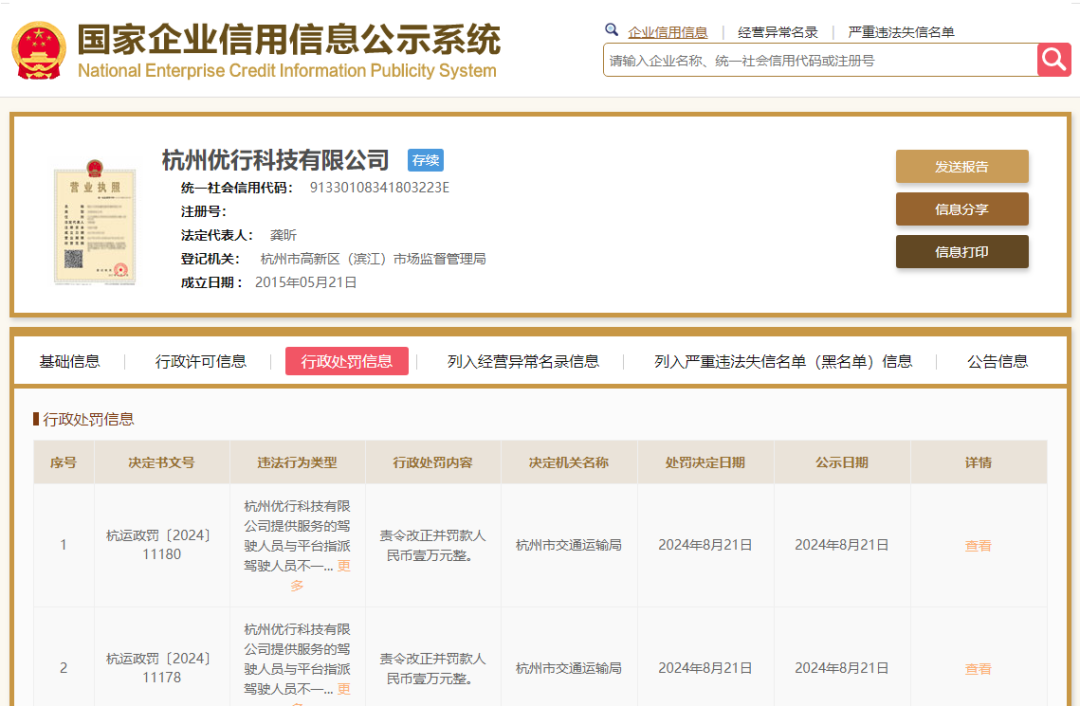Click the national emblem logo
The height and width of the screenshot is (706, 1080).
tap(39, 50)
